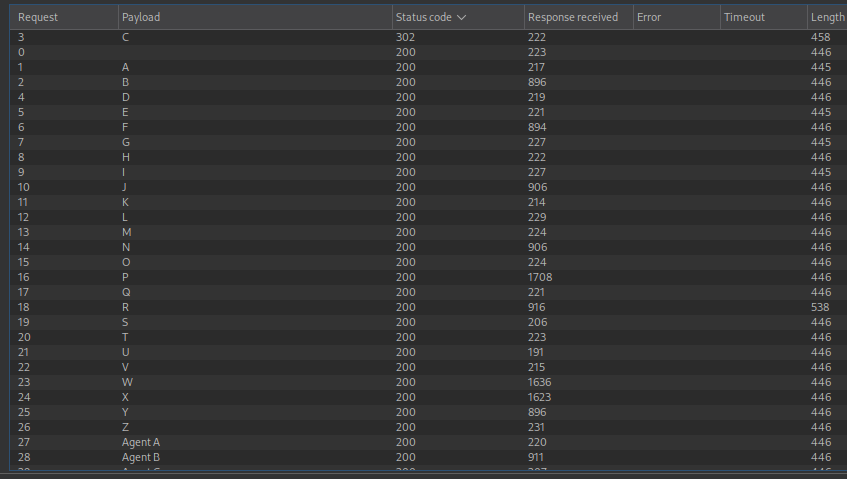Sort by the Length column header
847x479 pixels.
825,17
